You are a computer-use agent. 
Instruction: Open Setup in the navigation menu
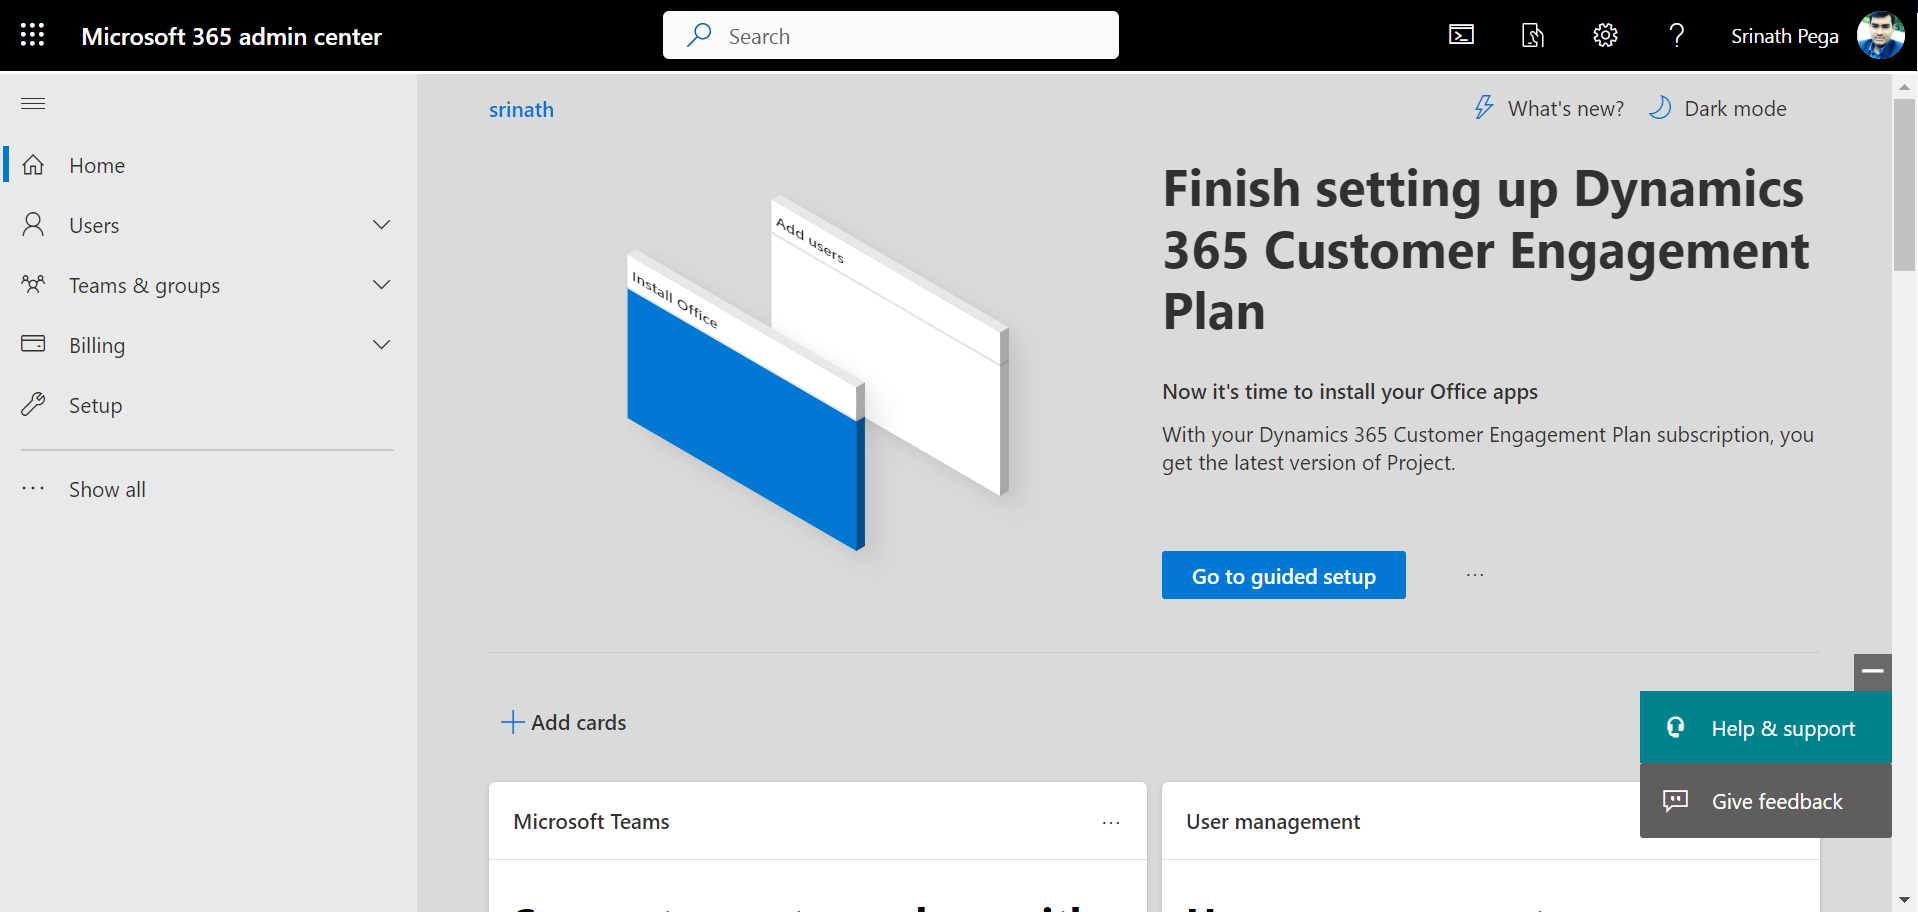[95, 406]
